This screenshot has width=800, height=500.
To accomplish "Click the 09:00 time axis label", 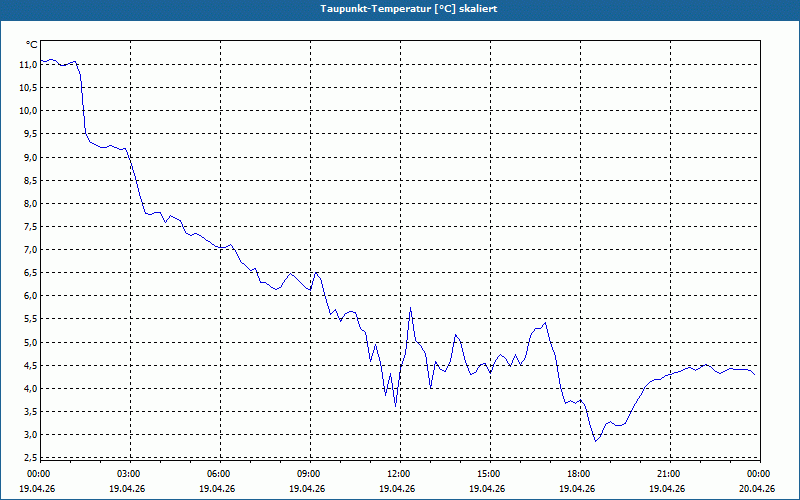I will click(x=310, y=474).
